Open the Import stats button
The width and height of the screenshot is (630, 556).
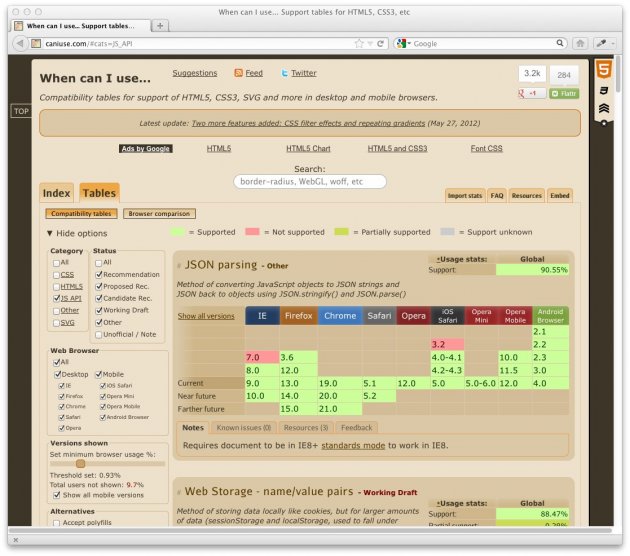click(x=465, y=196)
